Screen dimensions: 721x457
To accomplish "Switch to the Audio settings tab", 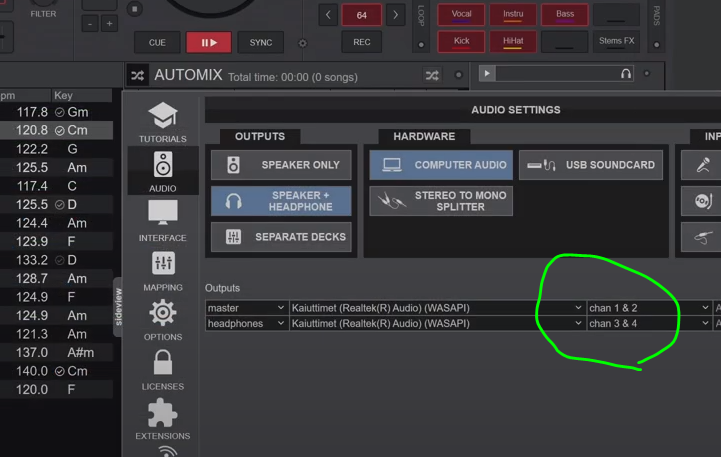I will click(162, 171).
